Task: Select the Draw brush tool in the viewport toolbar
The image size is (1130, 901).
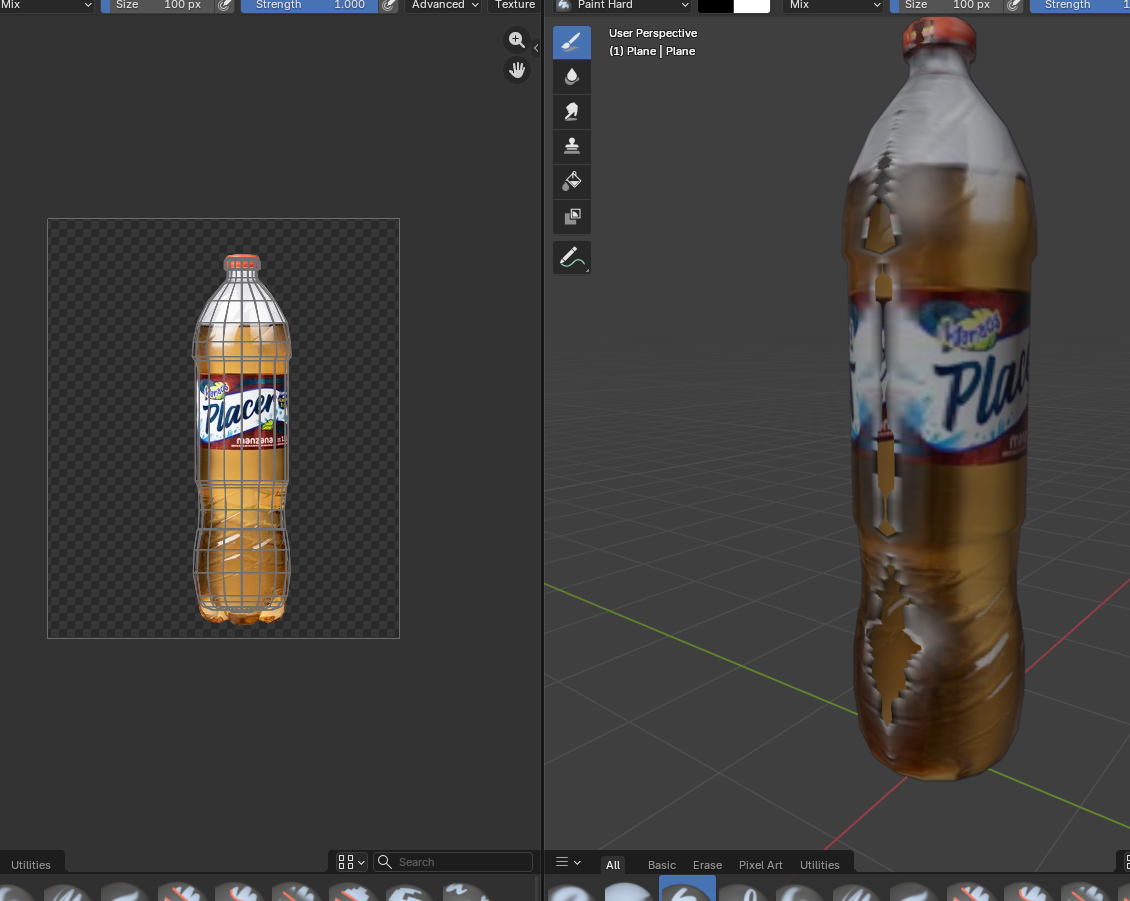Action: 571,43
